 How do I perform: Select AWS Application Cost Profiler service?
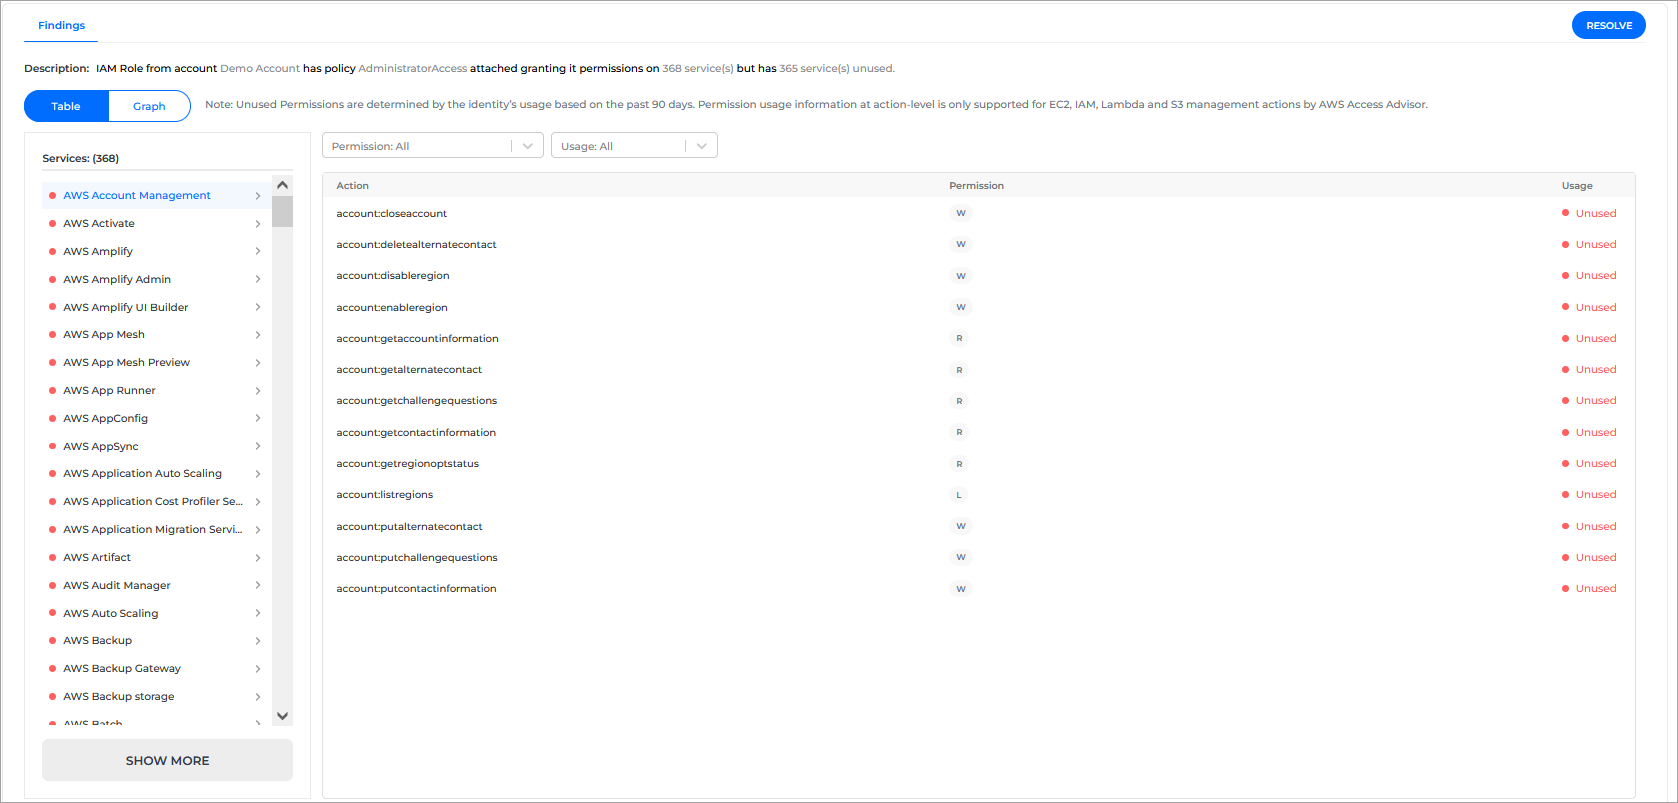(x=155, y=502)
